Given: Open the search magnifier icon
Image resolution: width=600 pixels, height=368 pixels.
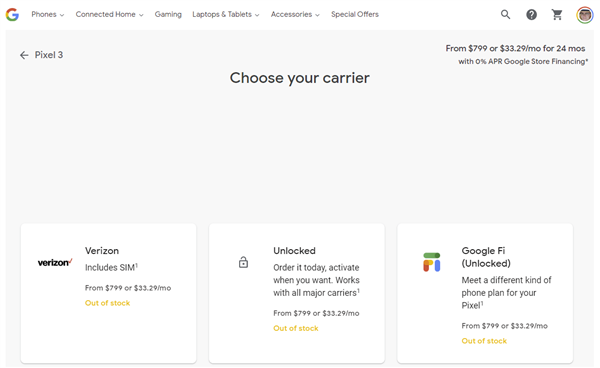Looking at the screenshot, I should pos(505,15).
